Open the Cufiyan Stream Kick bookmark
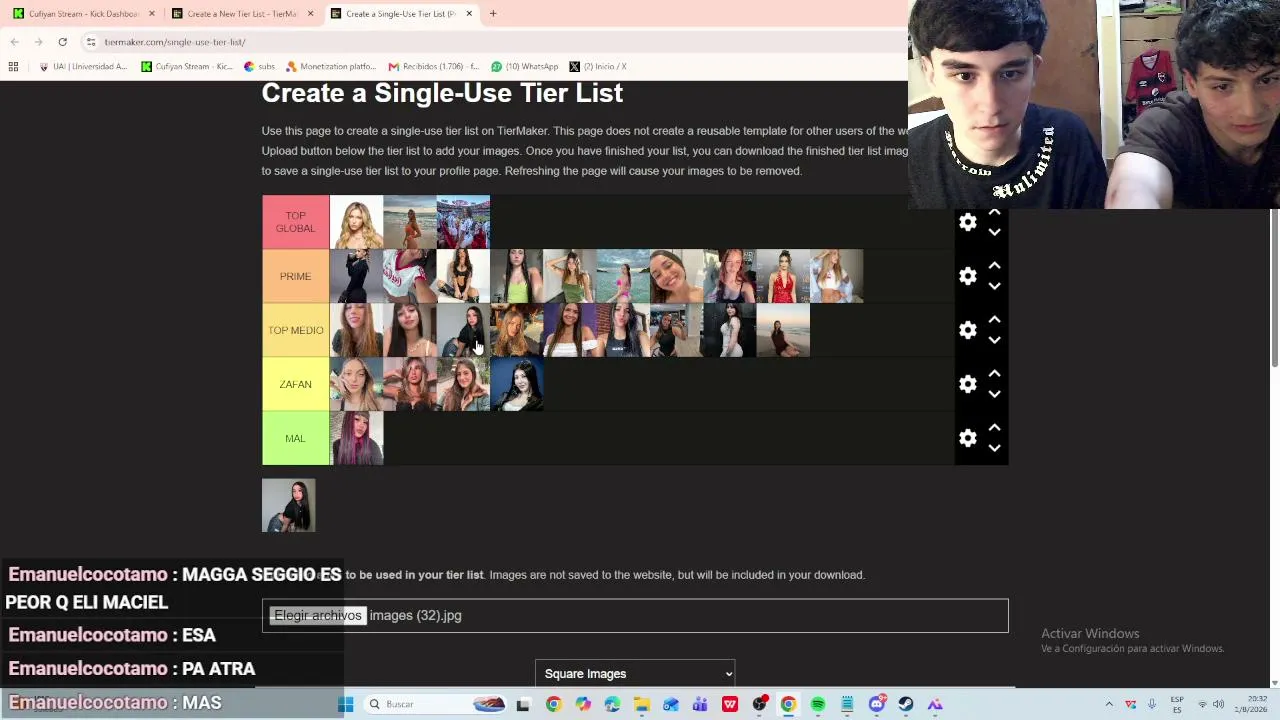Viewport: 1280px width, 720px height. coord(187,66)
